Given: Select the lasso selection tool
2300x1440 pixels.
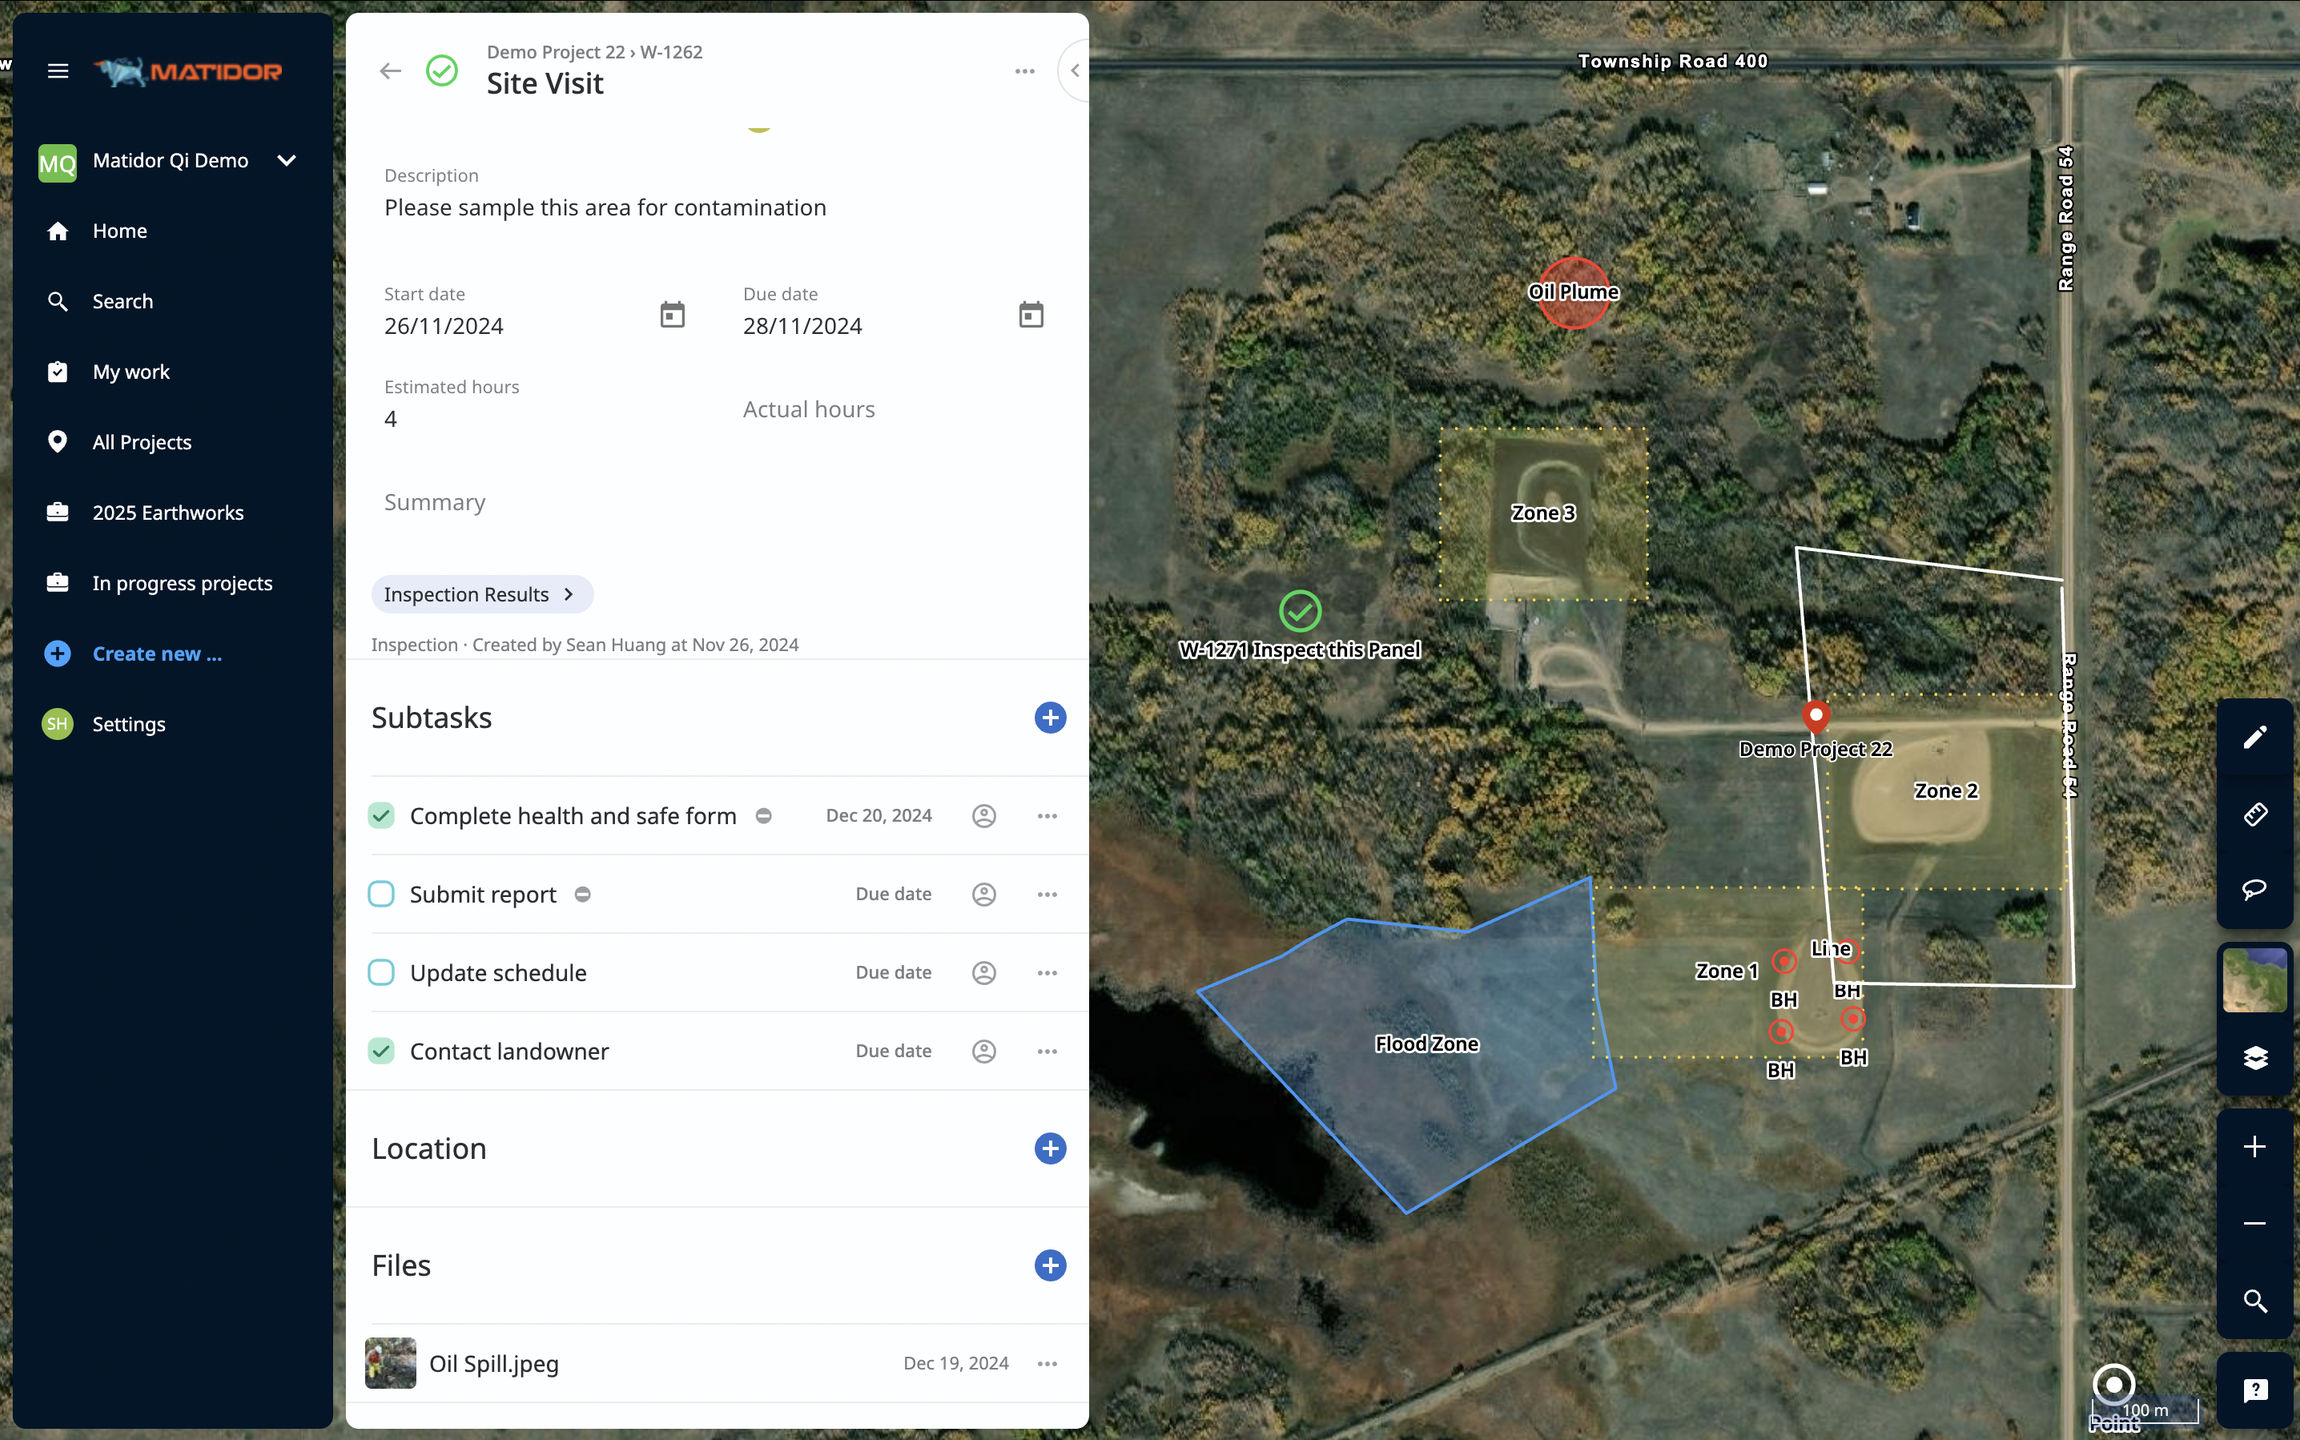Looking at the screenshot, I should click(x=2254, y=889).
